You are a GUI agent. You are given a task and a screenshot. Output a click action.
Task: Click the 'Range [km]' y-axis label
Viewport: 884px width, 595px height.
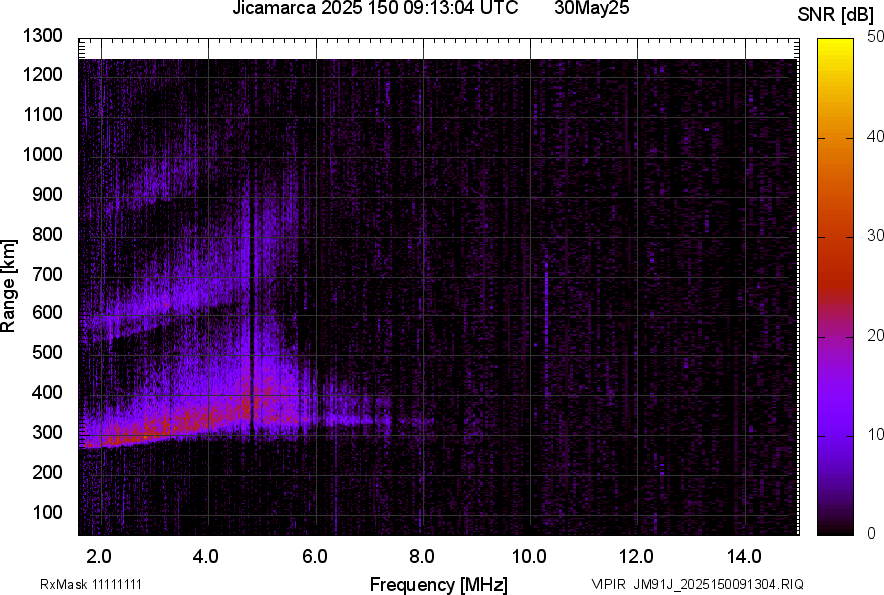click(x=10, y=286)
